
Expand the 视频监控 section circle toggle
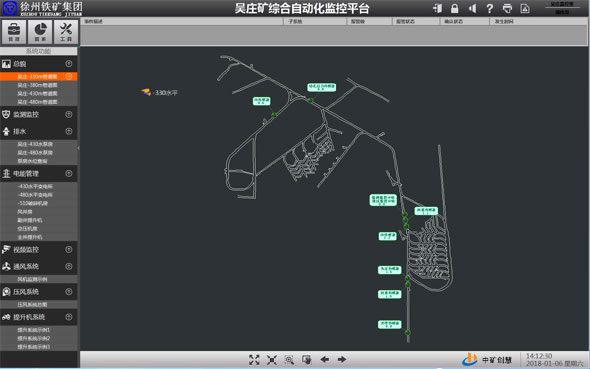tap(68, 249)
